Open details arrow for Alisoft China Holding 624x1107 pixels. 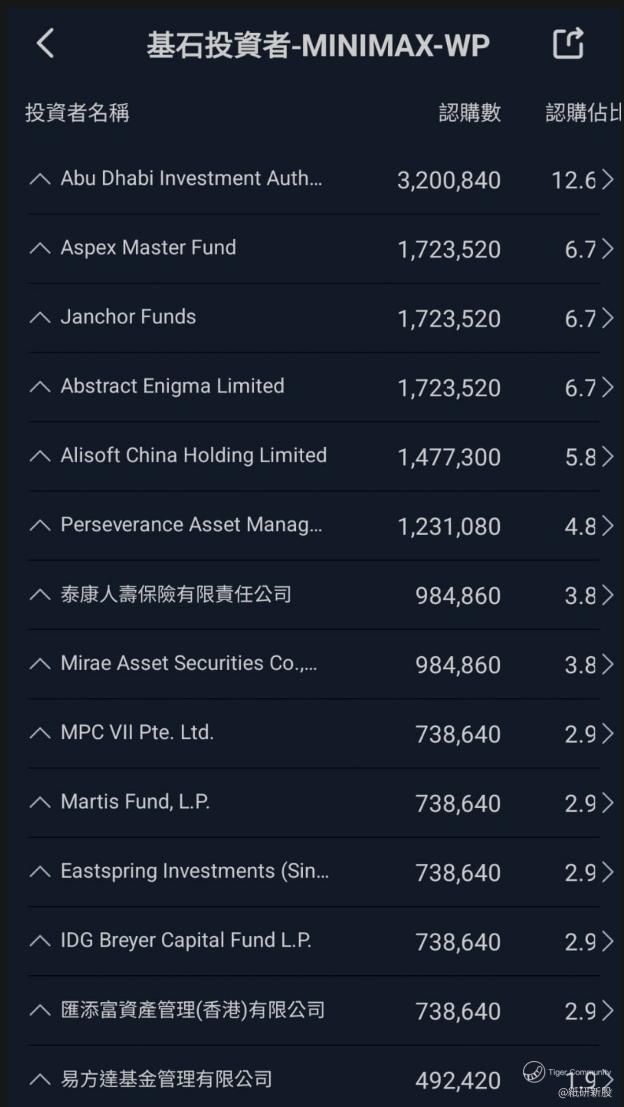(x=607, y=456)
